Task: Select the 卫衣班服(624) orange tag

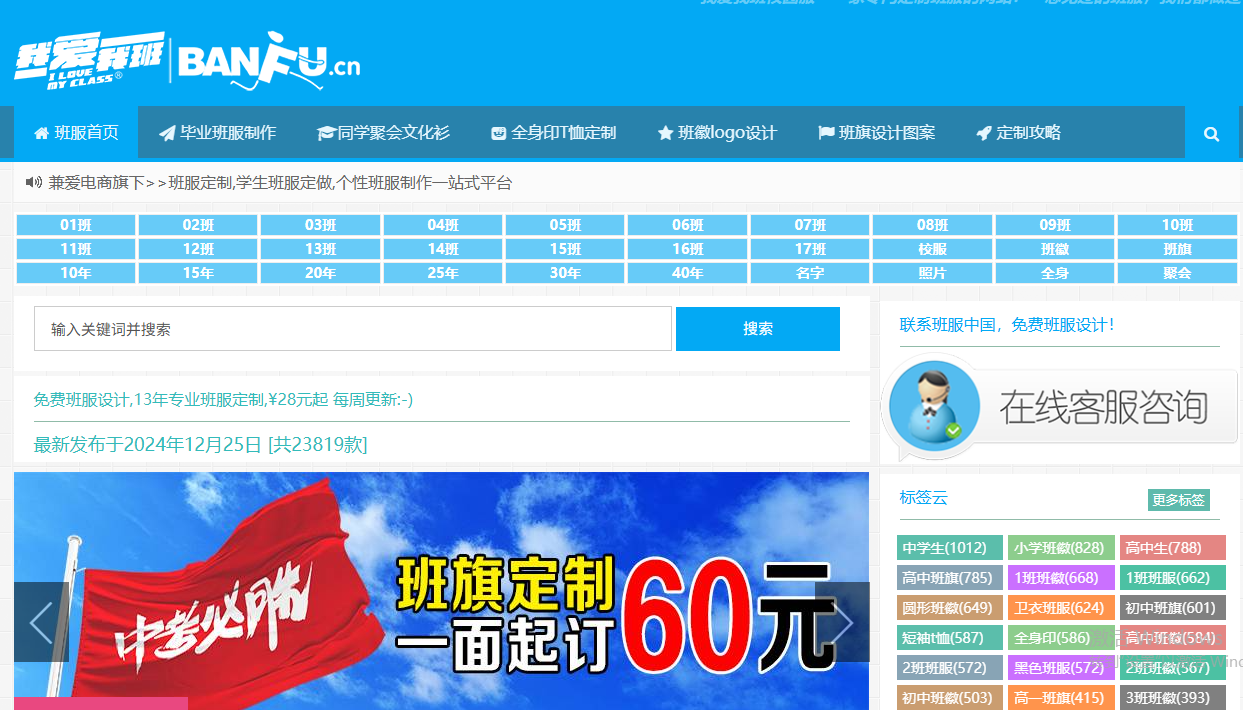Action: click(1059, 608)
